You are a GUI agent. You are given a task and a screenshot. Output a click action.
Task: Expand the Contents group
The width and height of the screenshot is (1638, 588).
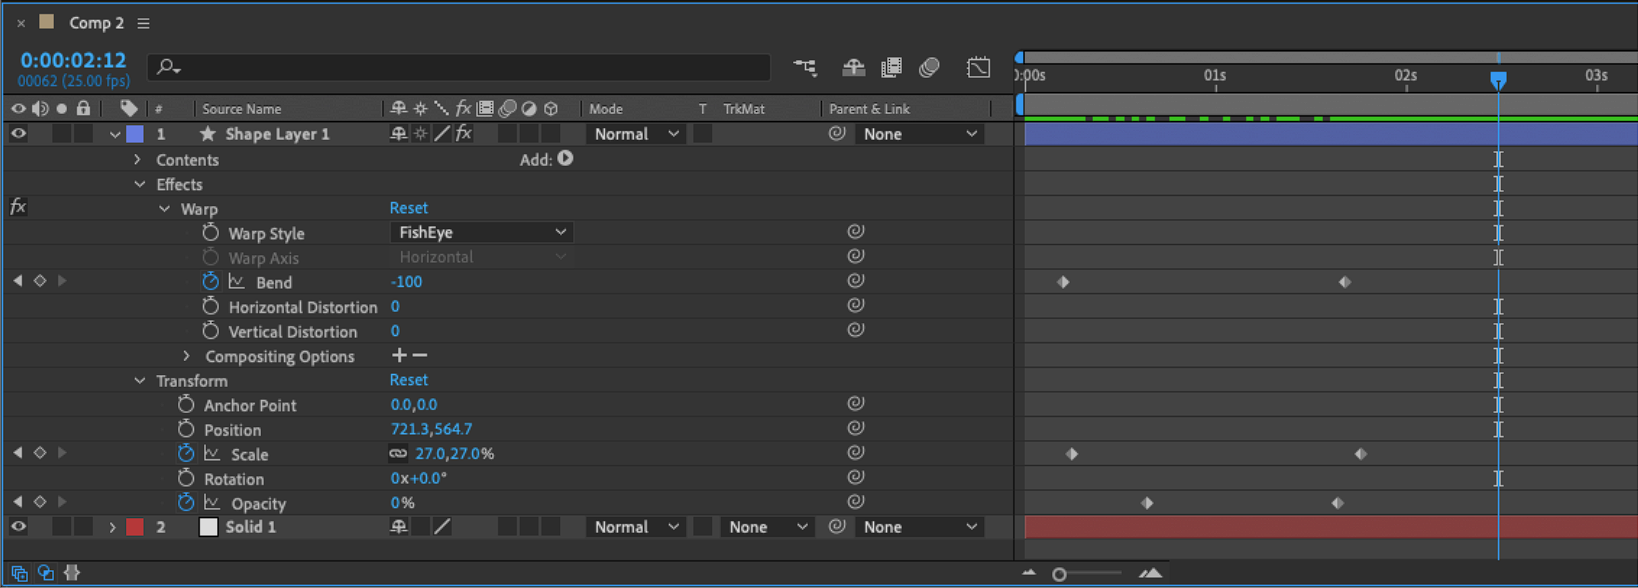[x=138, y=159]
